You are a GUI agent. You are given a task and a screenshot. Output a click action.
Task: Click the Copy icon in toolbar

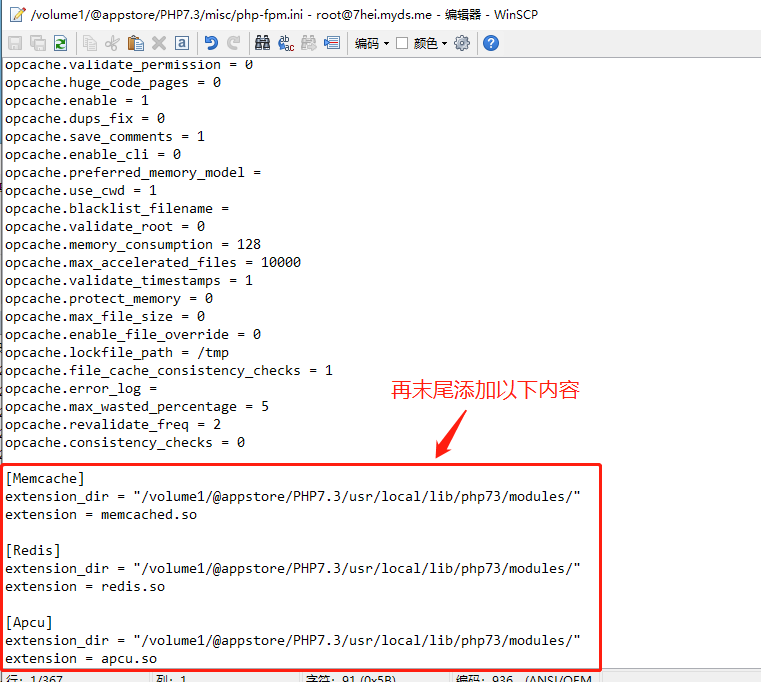tap(90, 43)
